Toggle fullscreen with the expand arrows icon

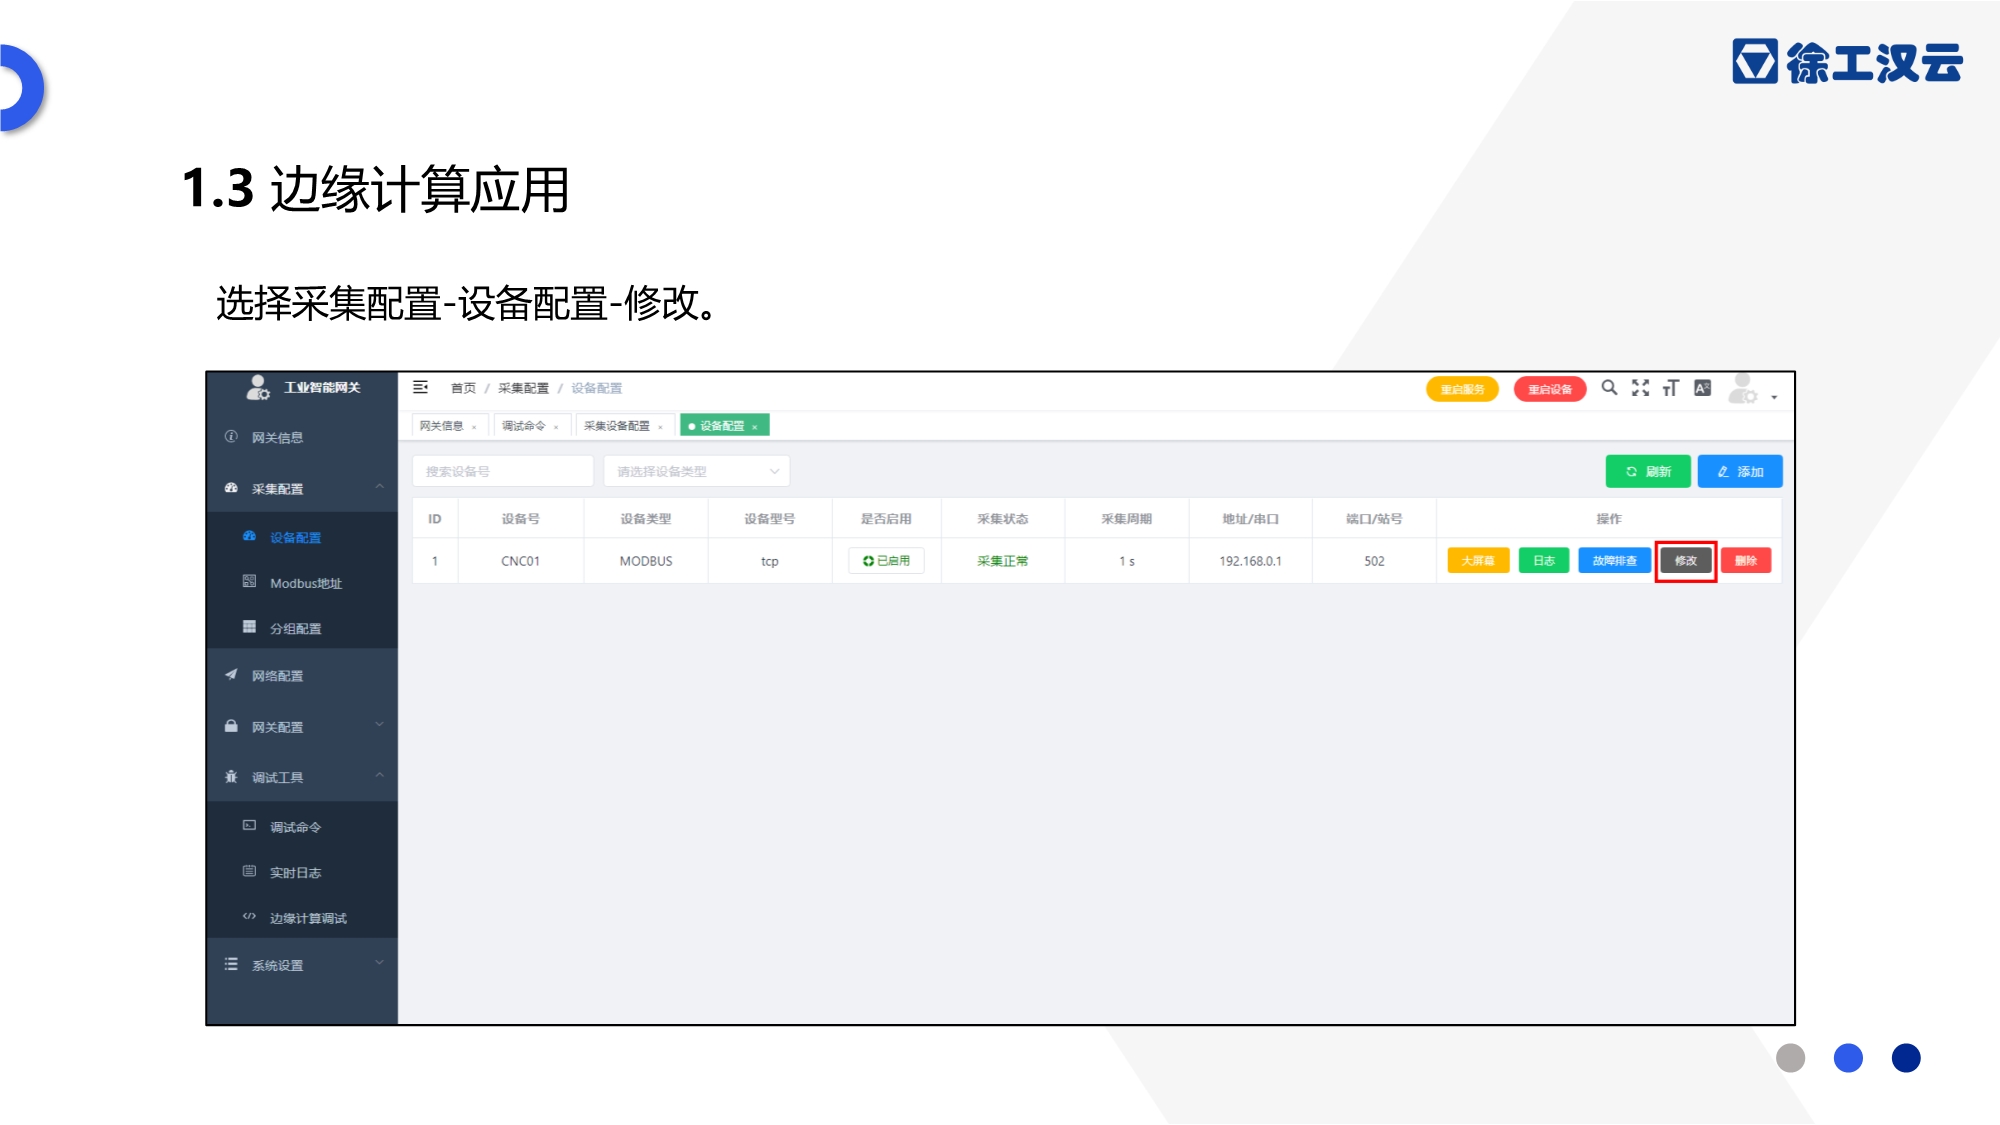(x=1640, y=387)
